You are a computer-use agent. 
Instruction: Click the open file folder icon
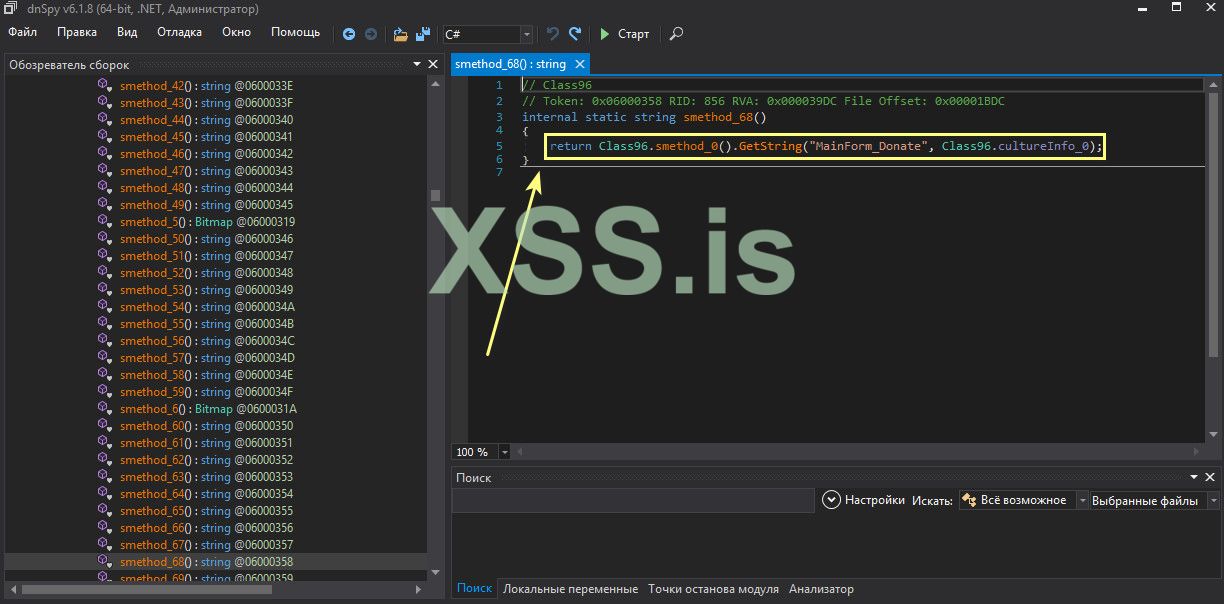coord(401,34)
